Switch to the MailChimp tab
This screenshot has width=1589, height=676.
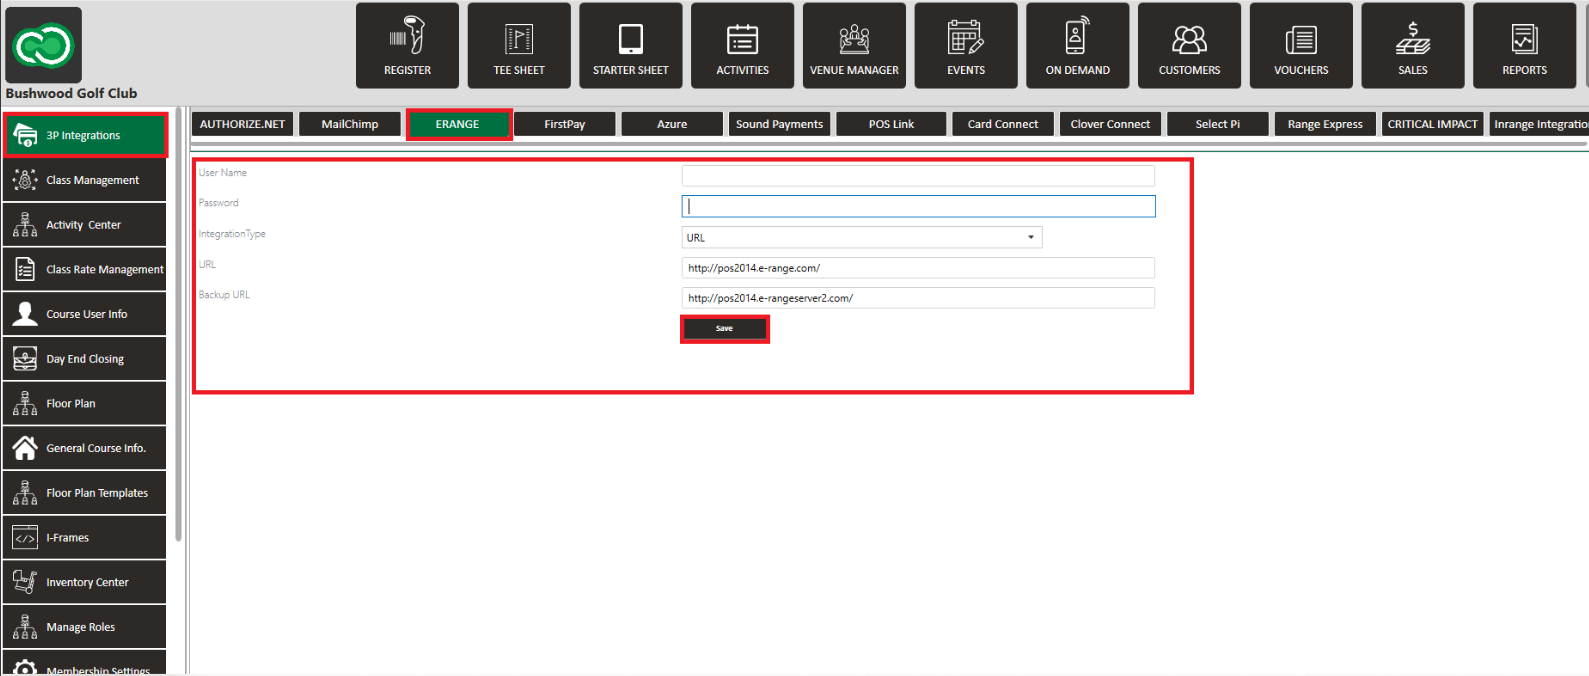[350, 124]
